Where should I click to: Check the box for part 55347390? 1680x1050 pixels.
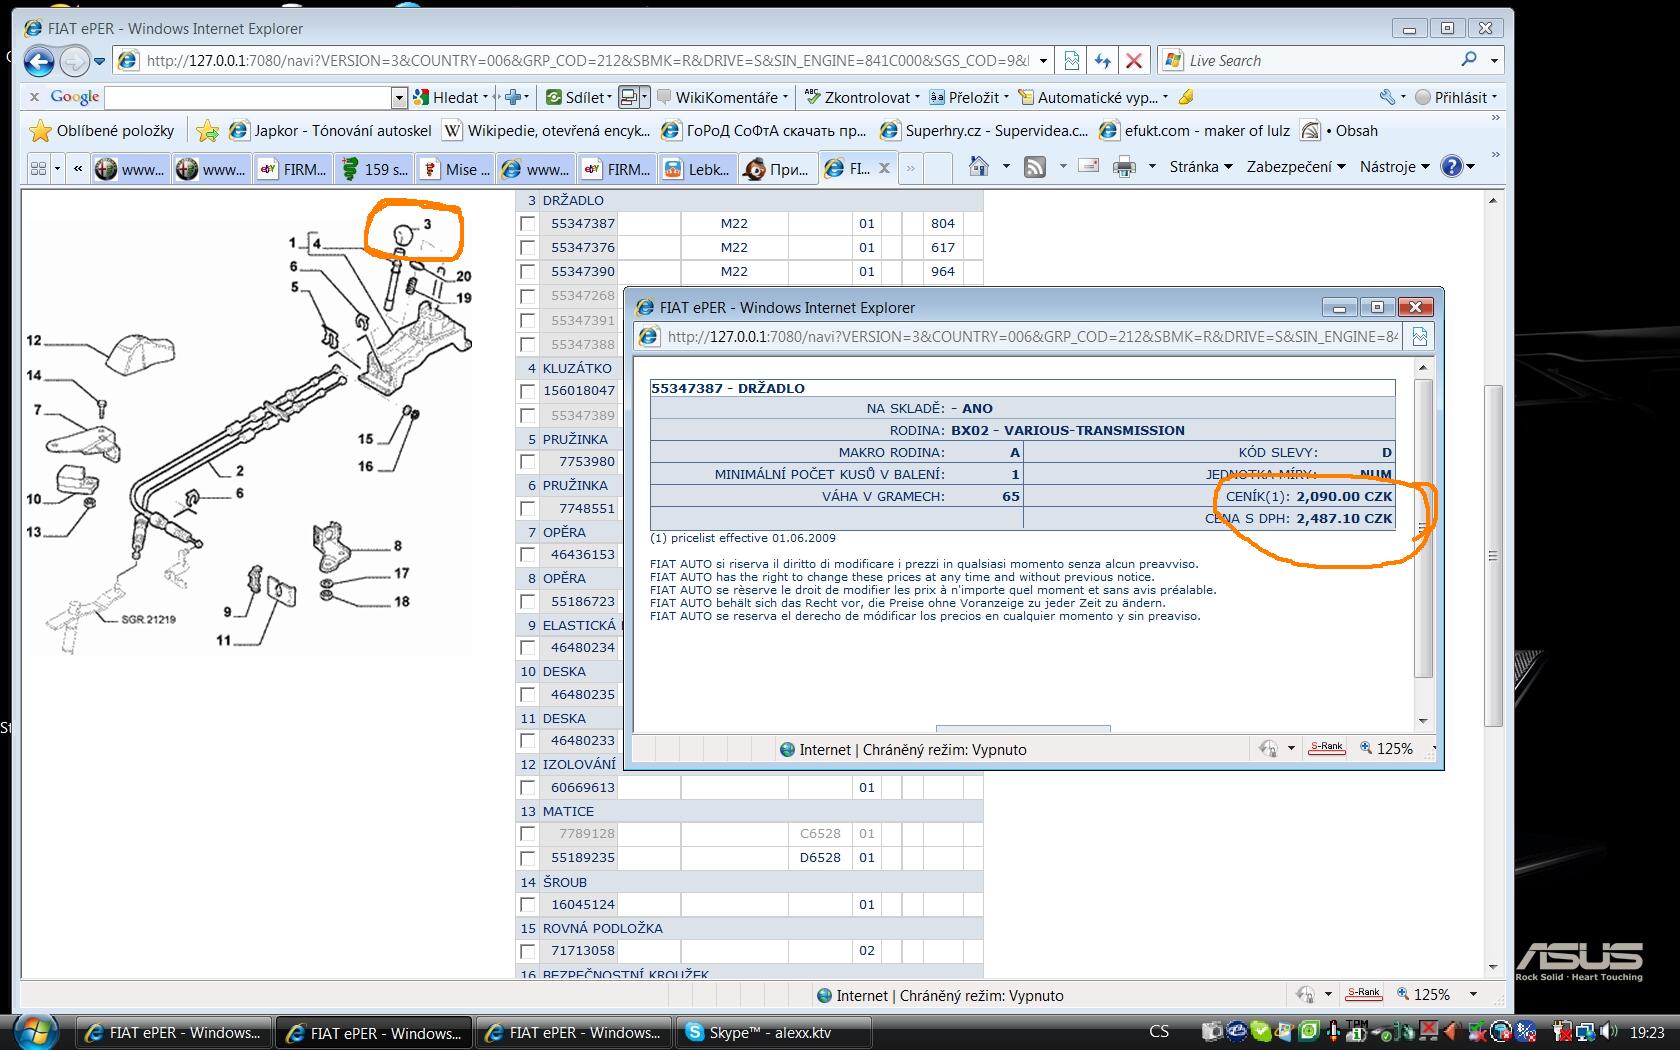coord(528,272)
